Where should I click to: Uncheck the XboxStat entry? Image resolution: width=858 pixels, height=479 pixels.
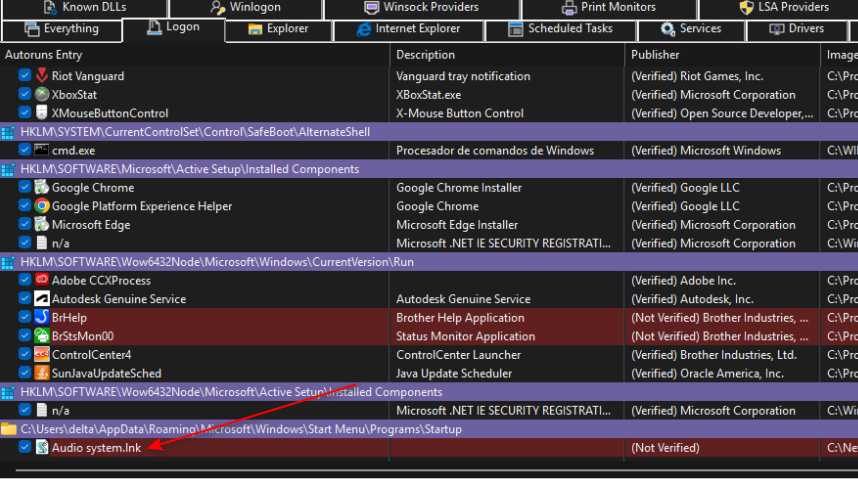pyautogui.click(x=24, y=94)
